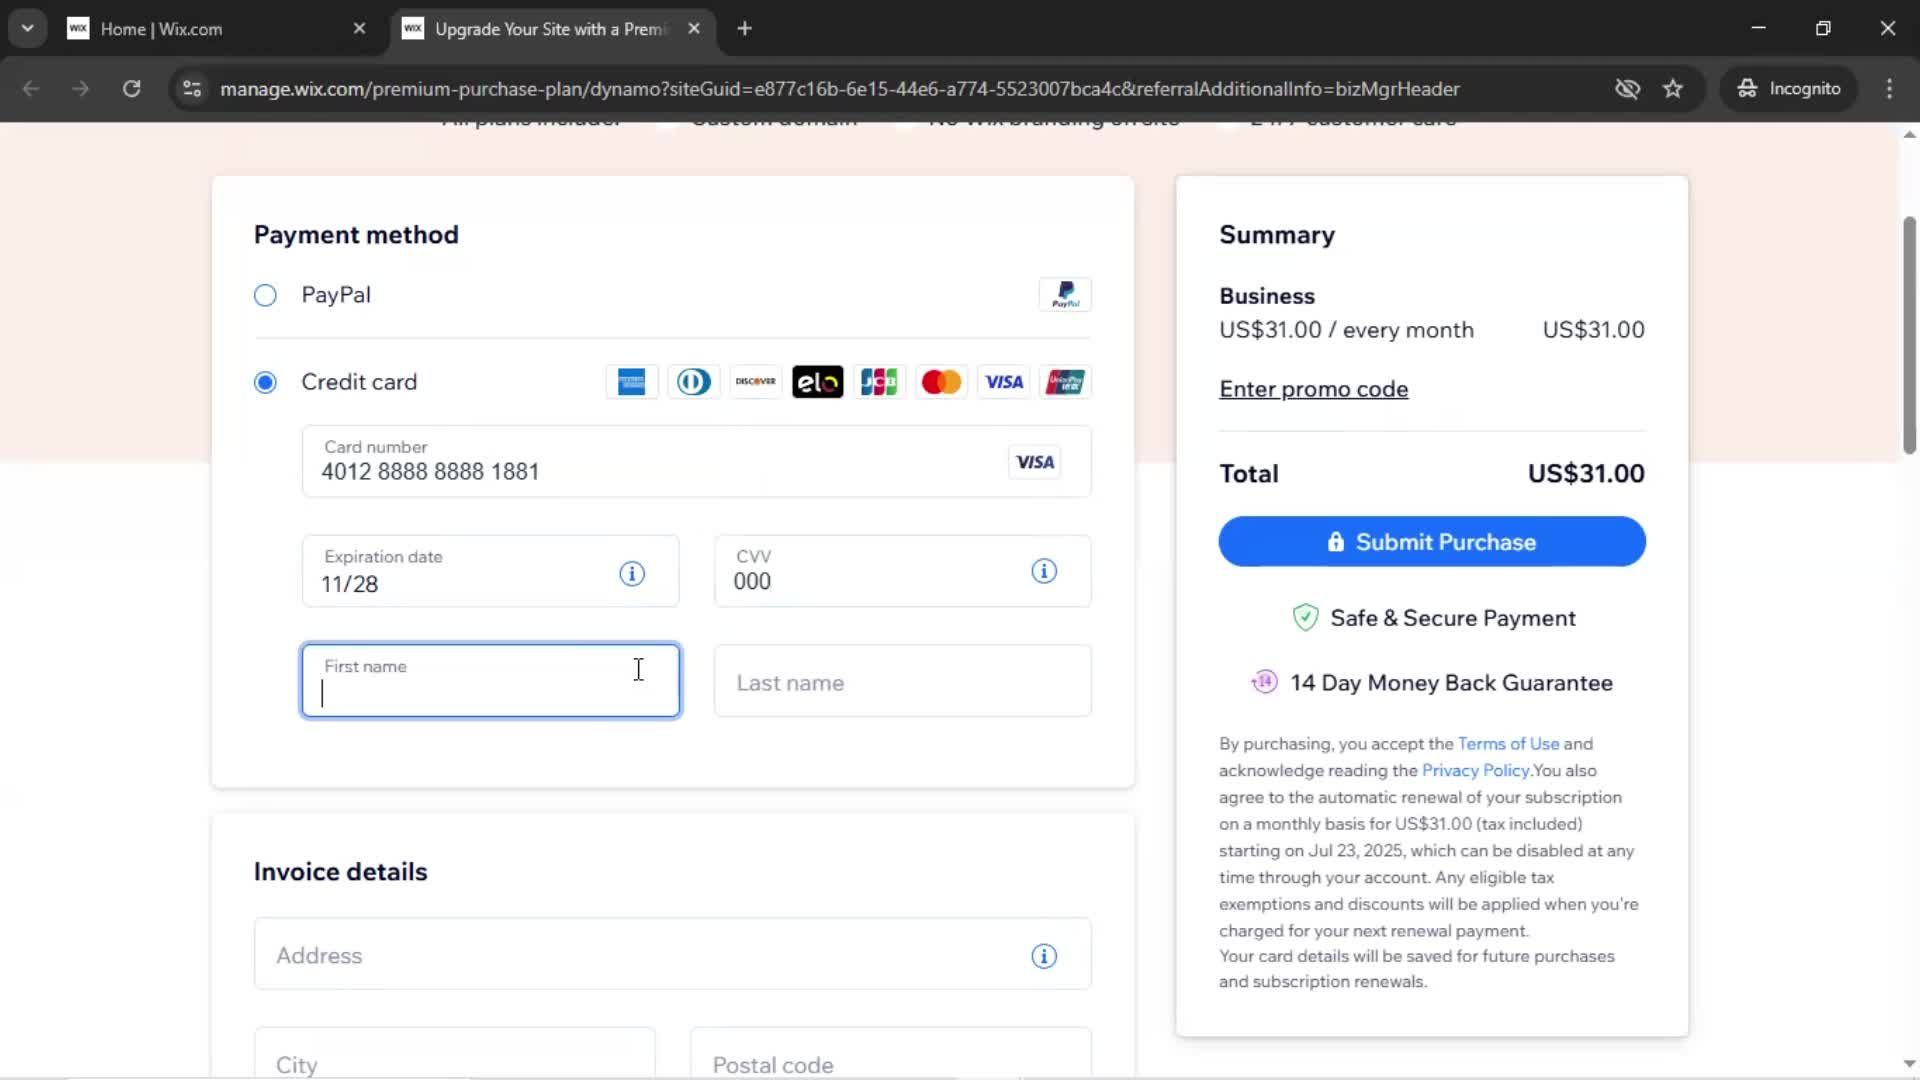Open the CVV info icon
The width and height of the screenshot is (1920, 1080).
(x=1044, y=571)
